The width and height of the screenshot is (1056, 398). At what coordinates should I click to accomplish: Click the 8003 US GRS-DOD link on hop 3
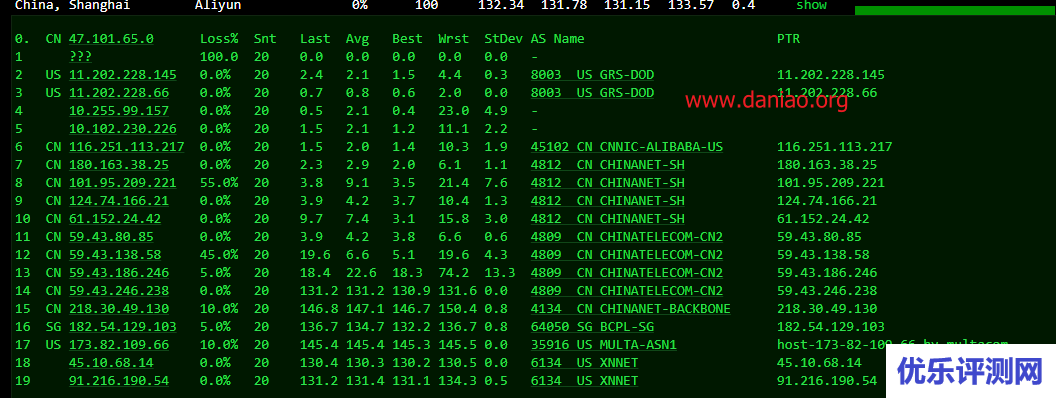[592, 93]
